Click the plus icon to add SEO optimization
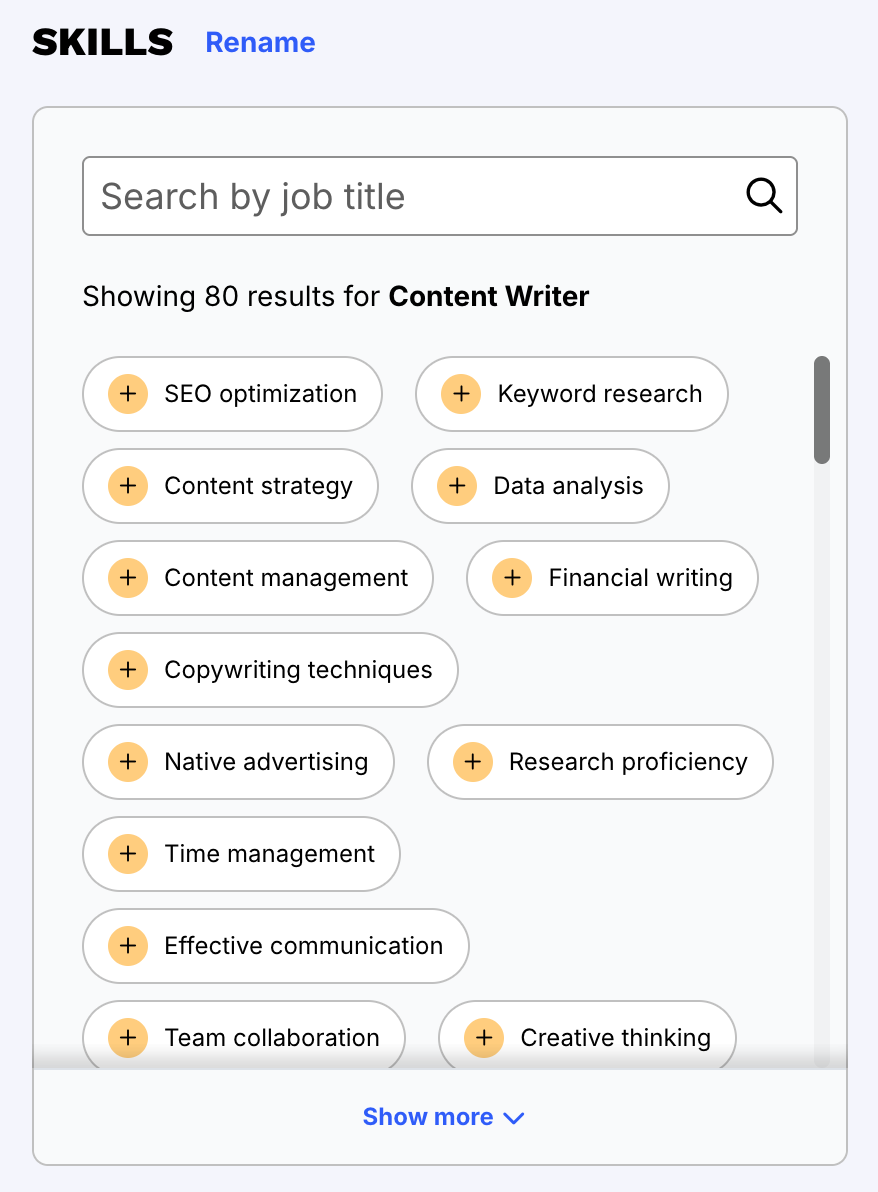Viewport: 878px width, 1192px height. (x=127, y=394)
